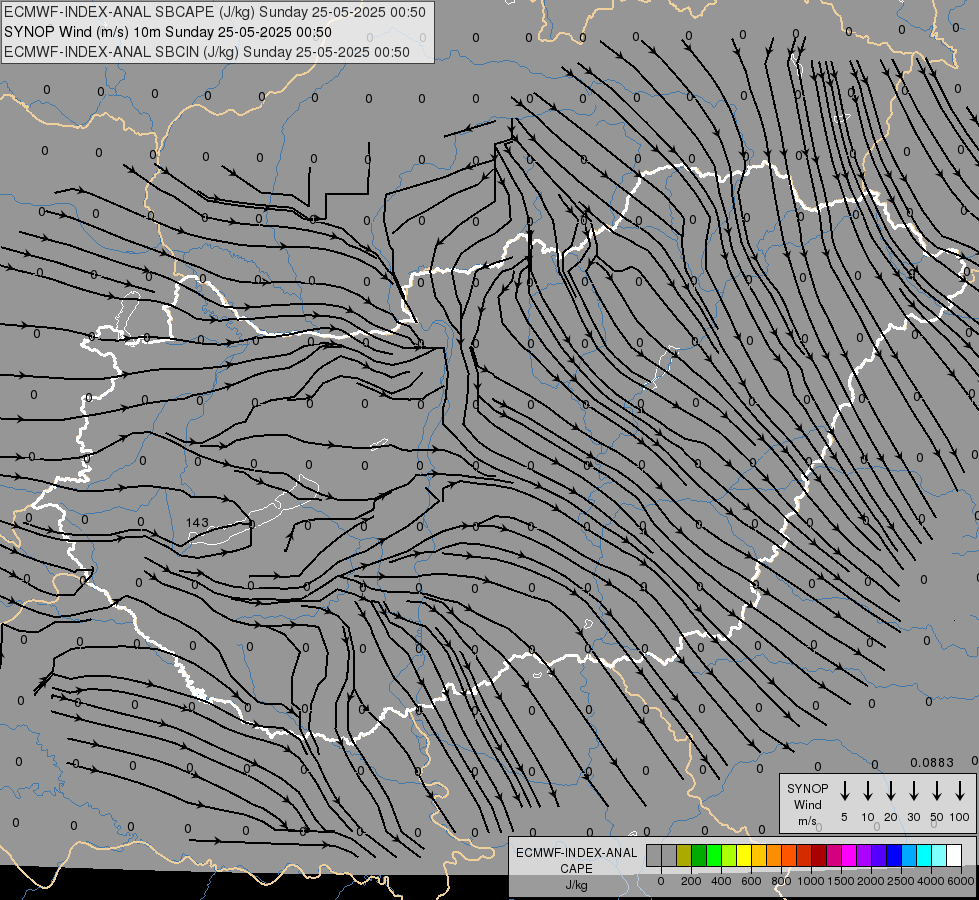Pick the pure blue CAPE legend swatch
979x900 pixels.
tap(893, 855)
